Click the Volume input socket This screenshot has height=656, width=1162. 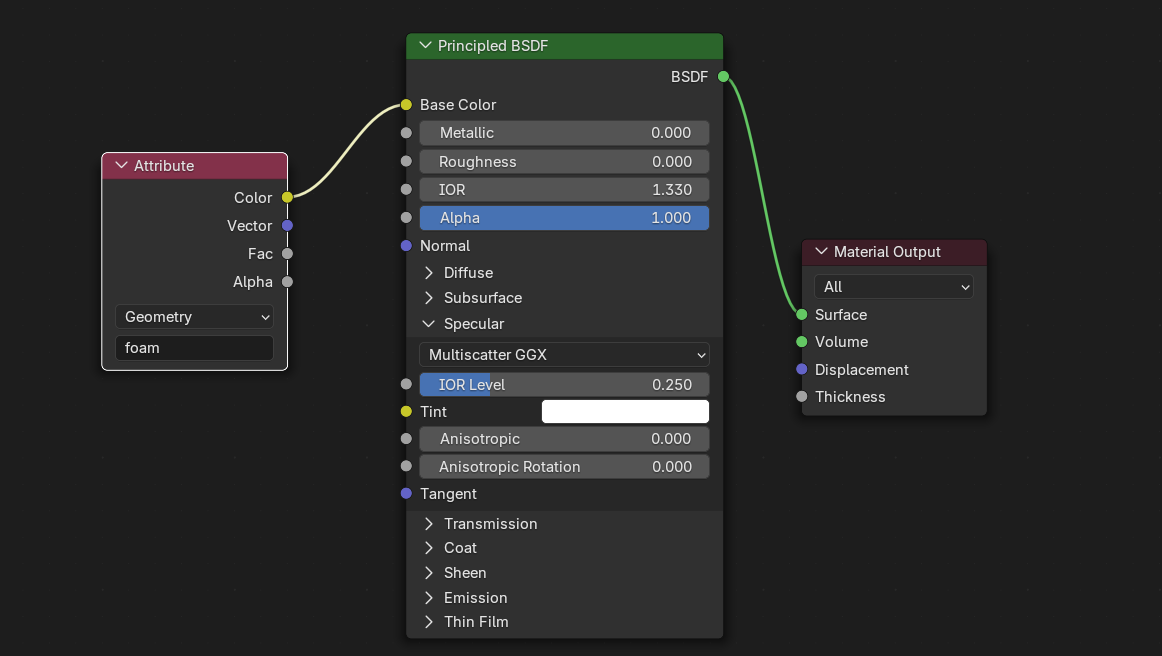coord(802,342)
